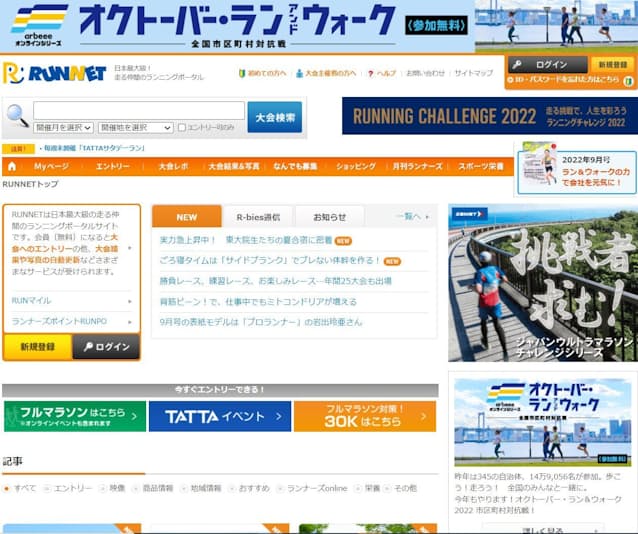Open 一覧へ list link
Screen dimensions: 638x534
click(x=412, y=217)
